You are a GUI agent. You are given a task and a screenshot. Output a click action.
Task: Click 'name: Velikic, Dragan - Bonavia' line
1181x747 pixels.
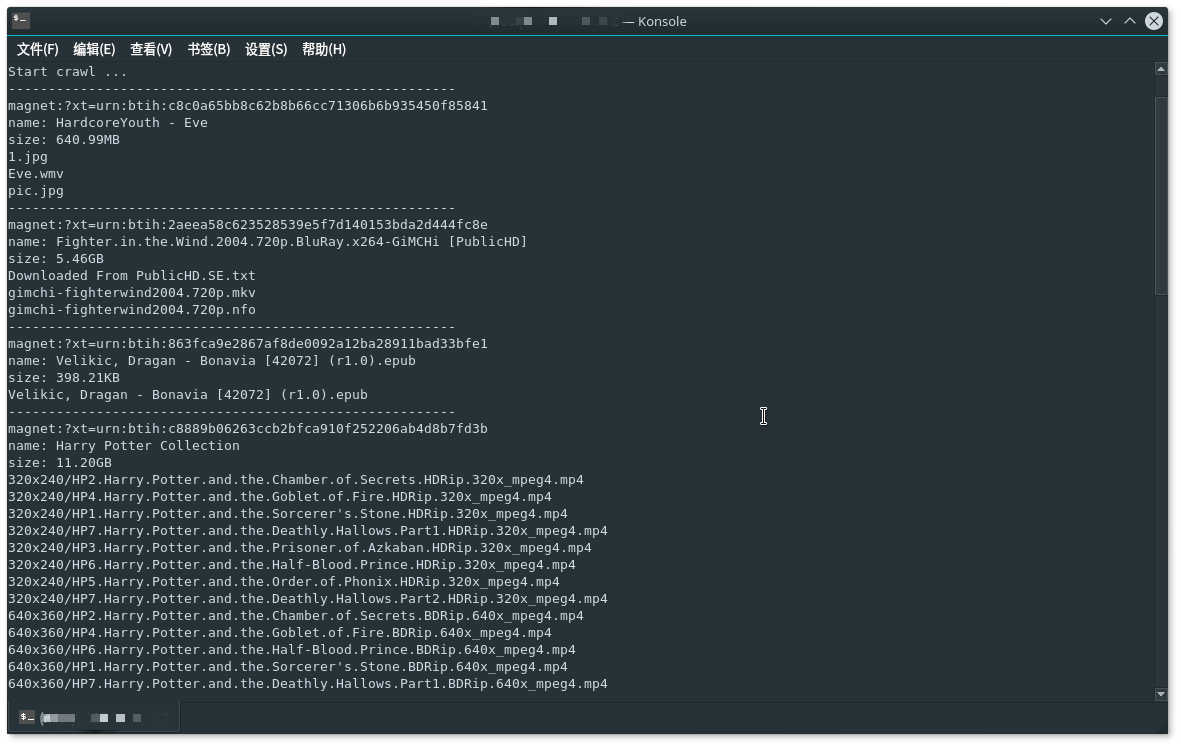tap(212, 361)
